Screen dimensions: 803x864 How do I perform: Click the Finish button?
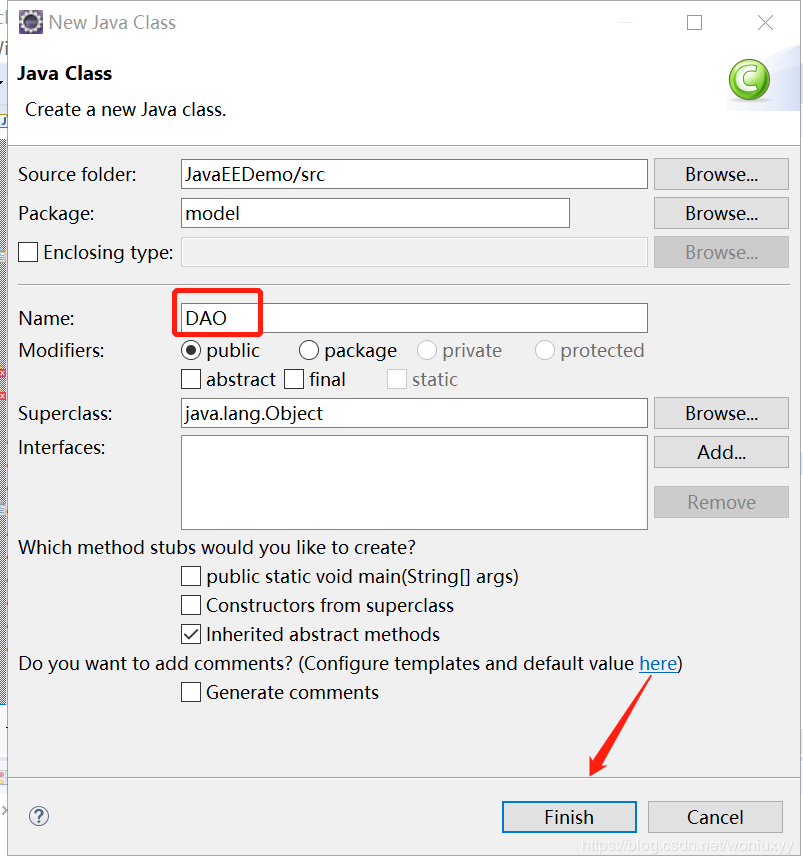569,817
